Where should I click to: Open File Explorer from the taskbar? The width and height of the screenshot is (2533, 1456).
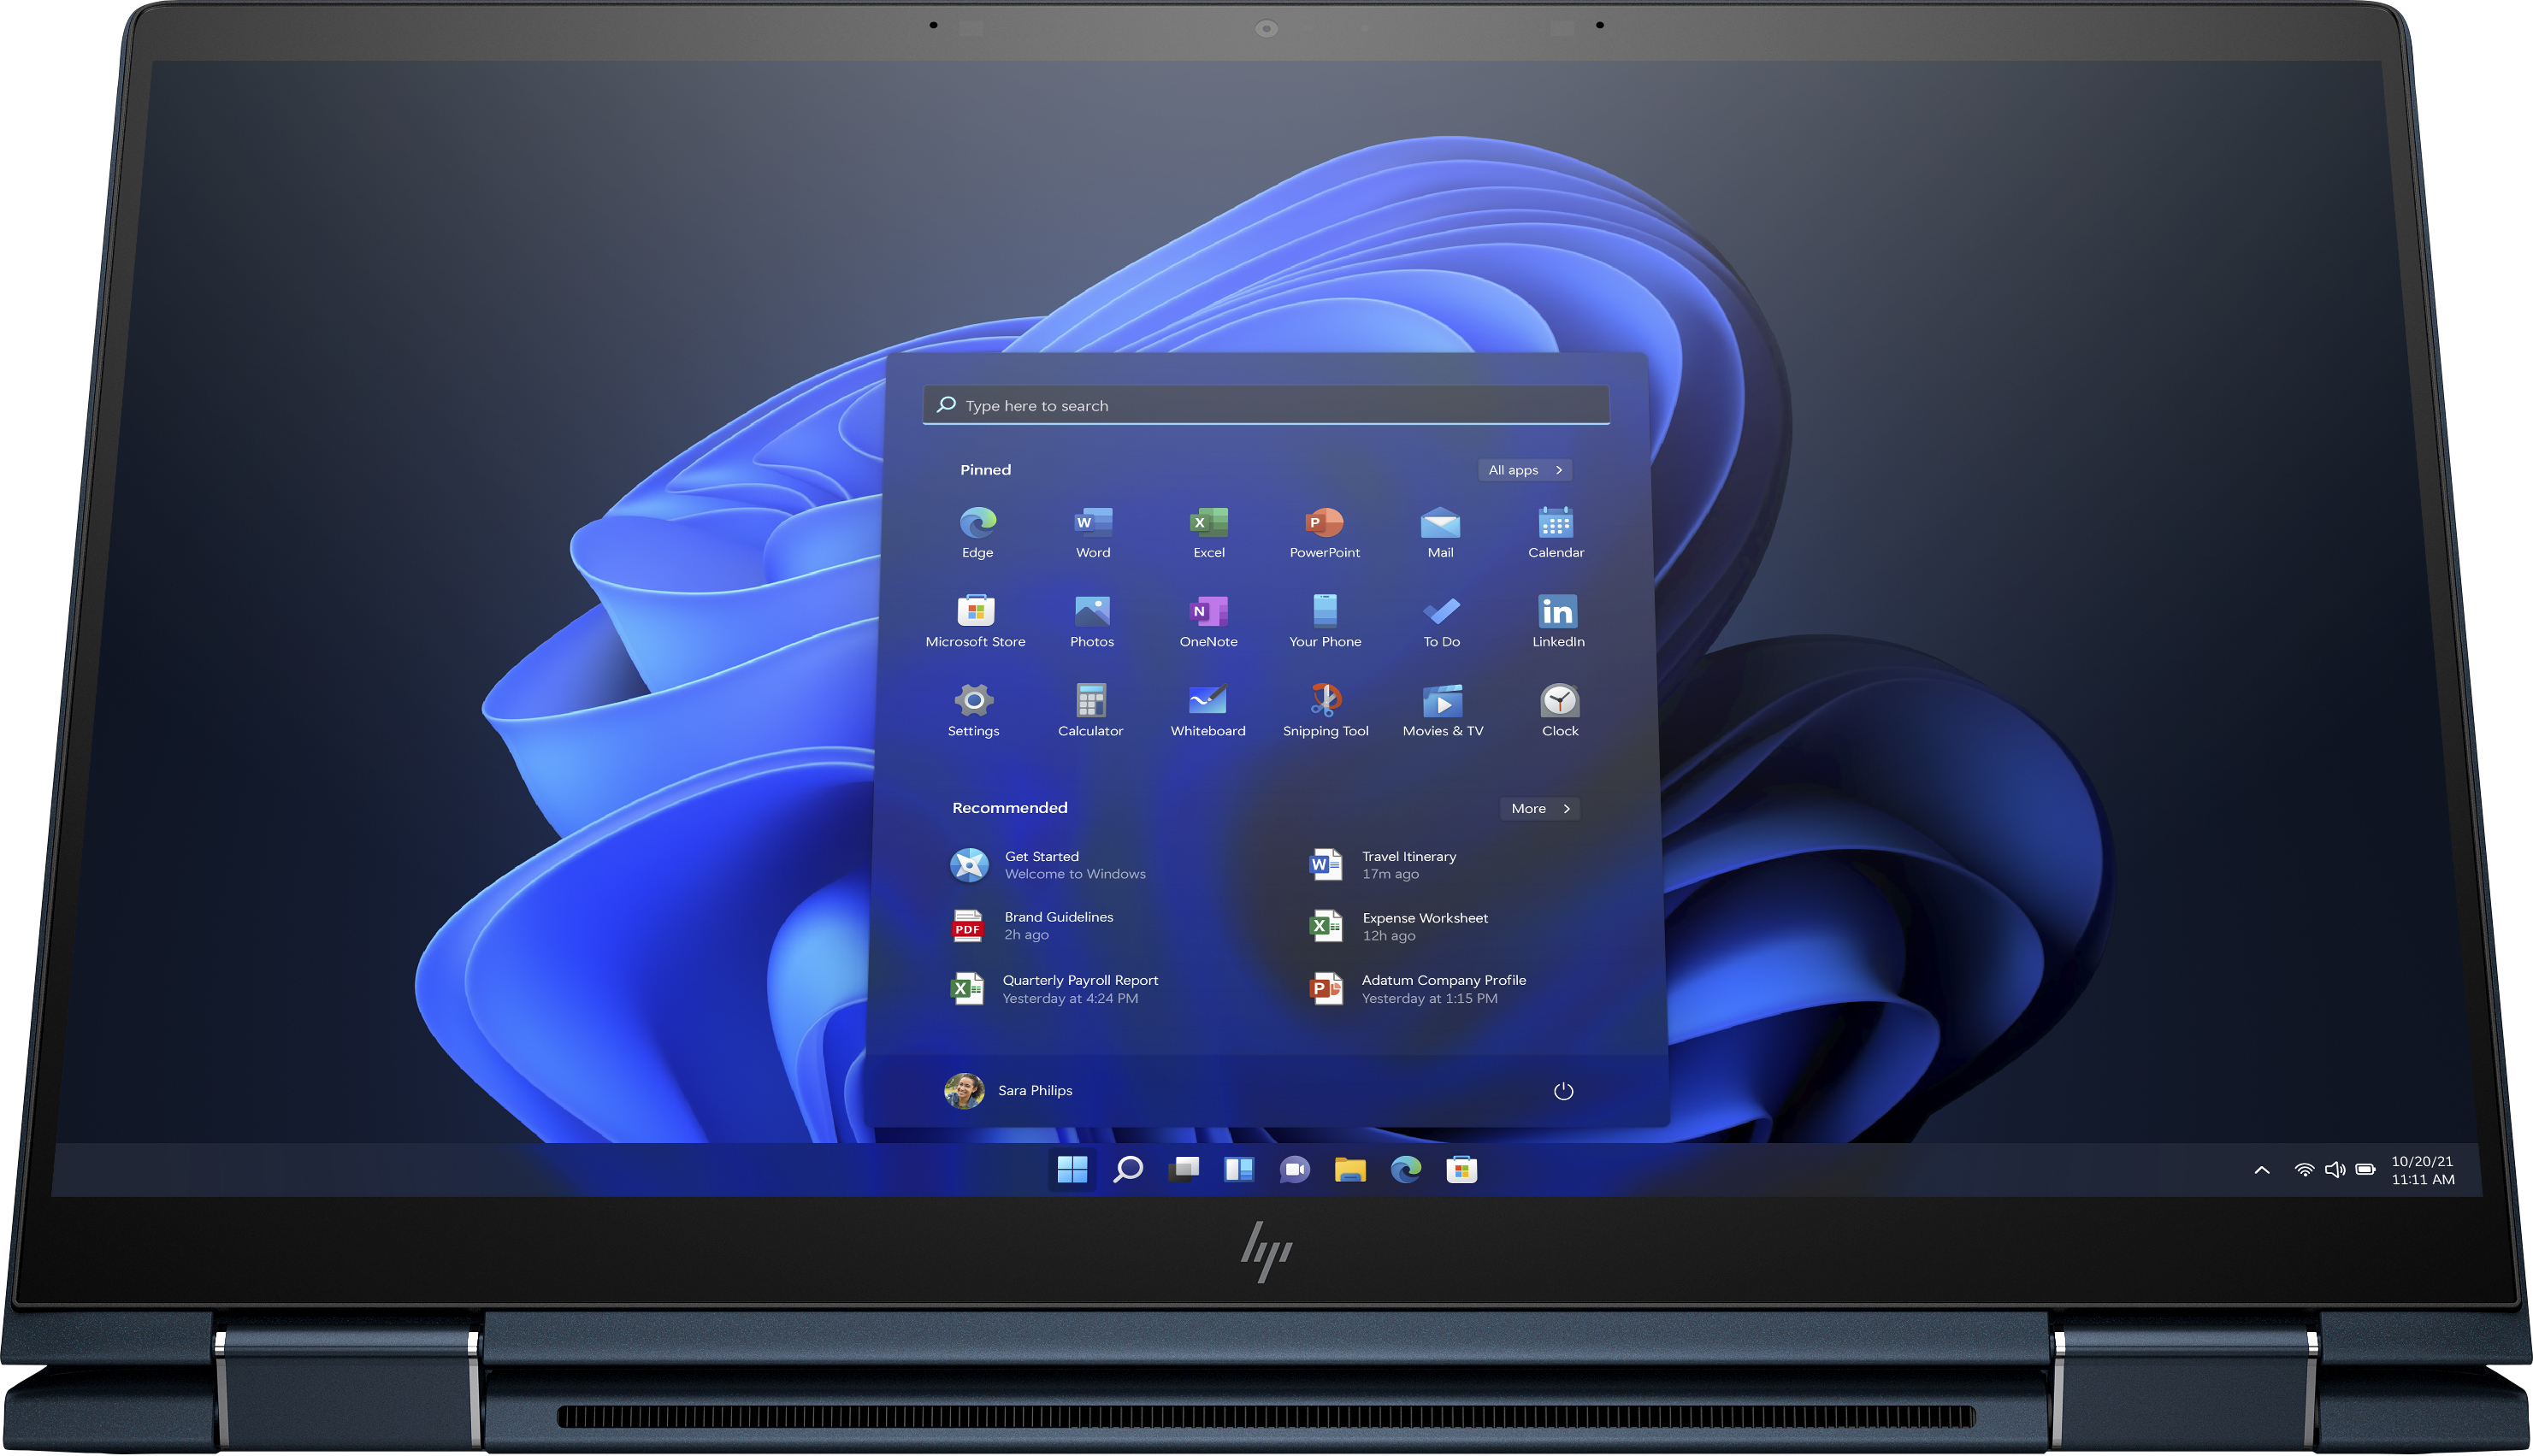[1349, 1169]
